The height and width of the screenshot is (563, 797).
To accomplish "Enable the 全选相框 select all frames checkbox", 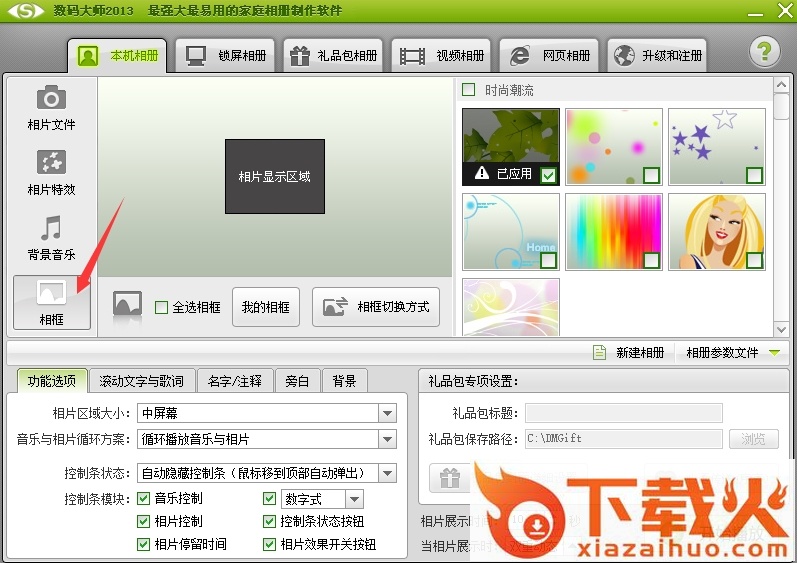I will pyautogui.click(x=162, y=308).
